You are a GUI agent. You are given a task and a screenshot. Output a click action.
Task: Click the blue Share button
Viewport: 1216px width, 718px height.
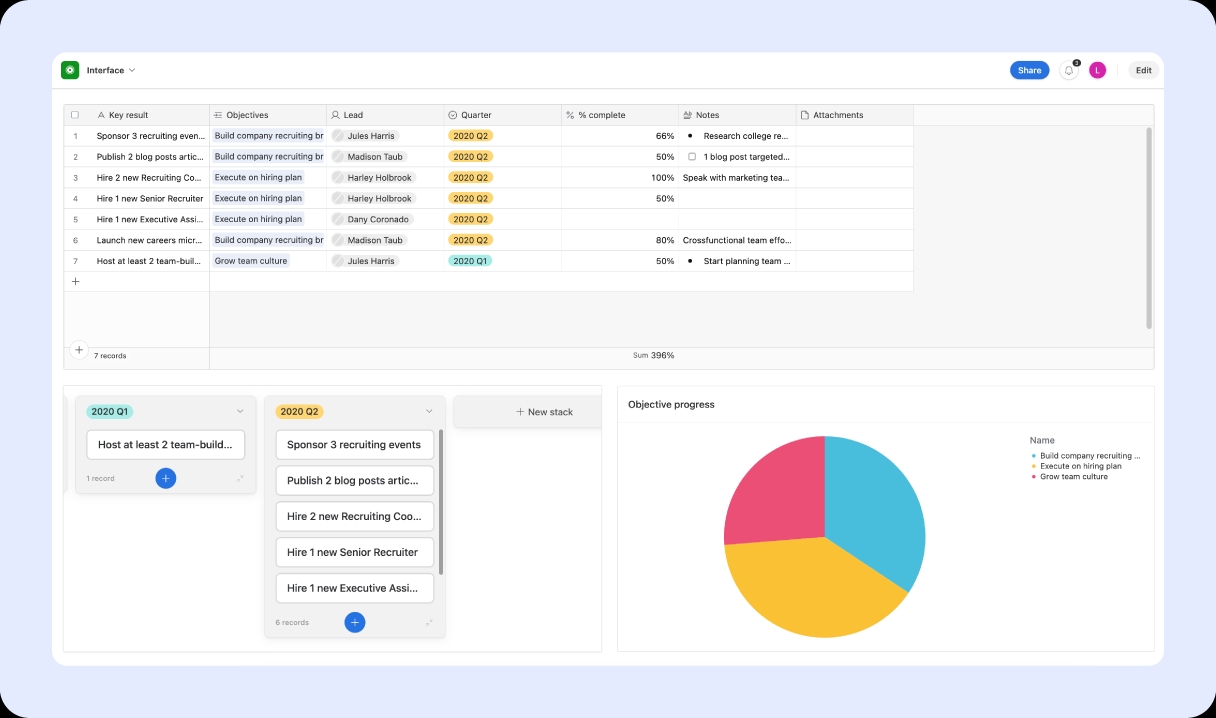[x=1029, y=70]
